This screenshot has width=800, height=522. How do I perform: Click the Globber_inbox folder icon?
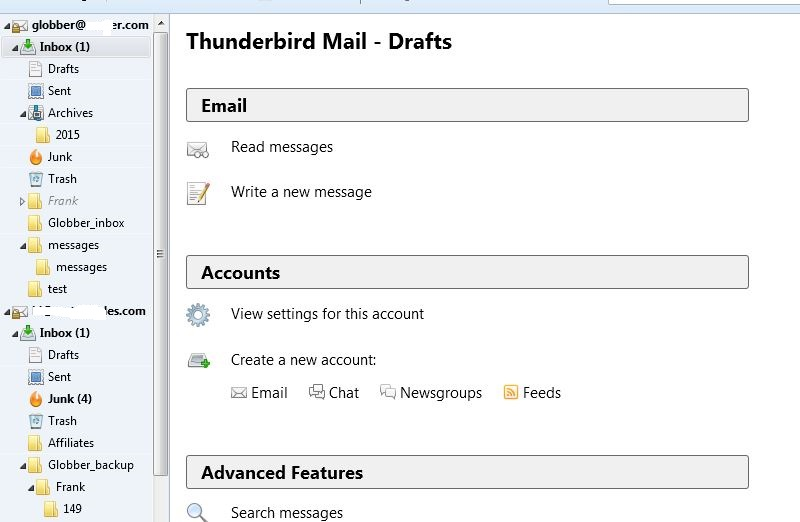(x=35, y=223)
